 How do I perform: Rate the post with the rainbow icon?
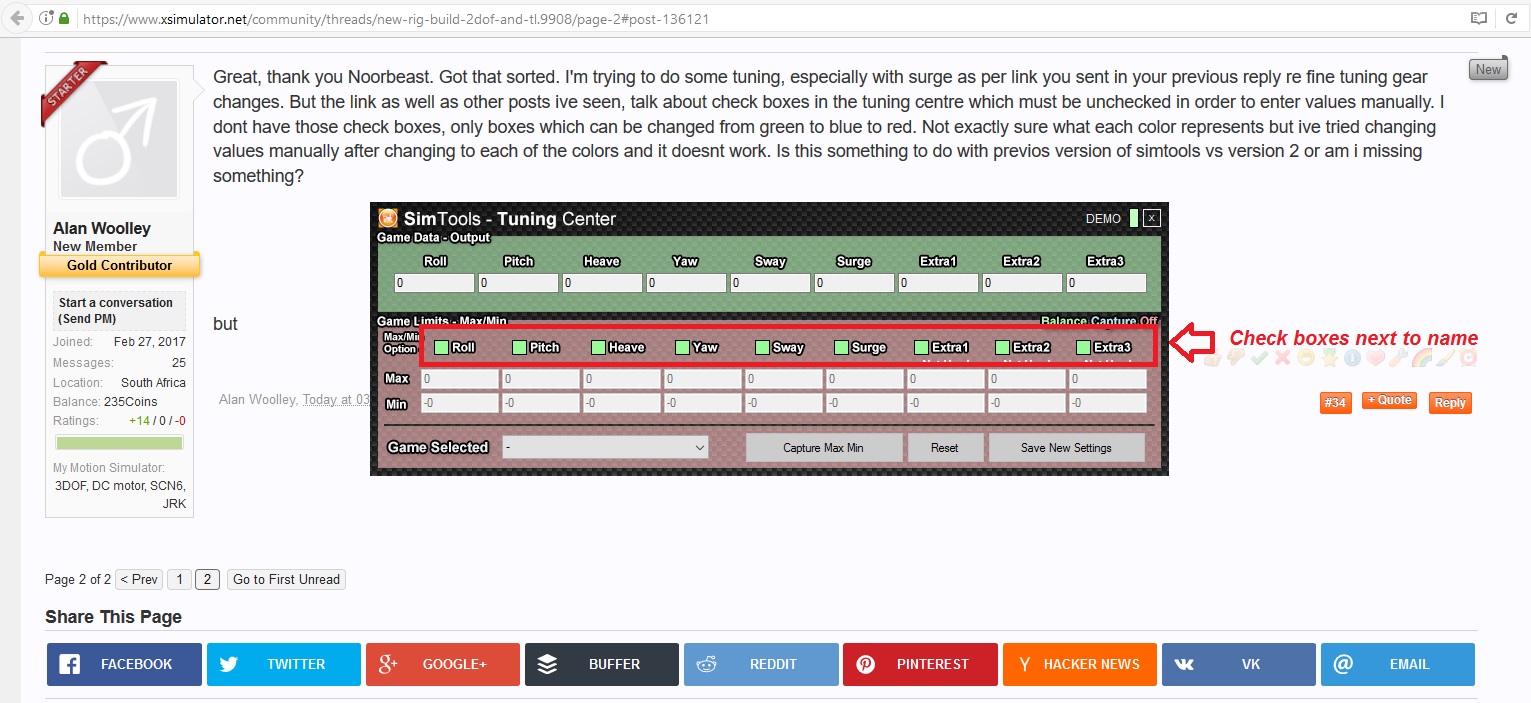coord(1421,357)
